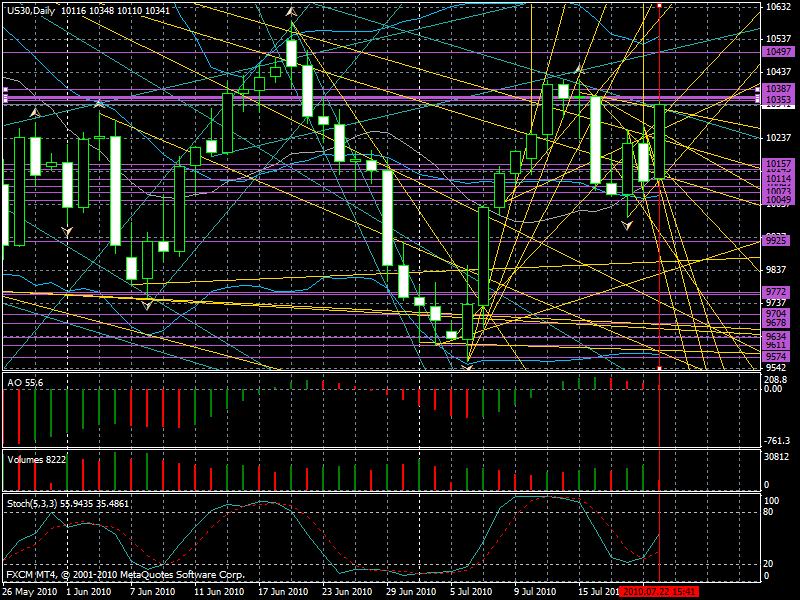Select the purple 9772 price level label
The image size is (800, 600).
click(x=776, y=292)
